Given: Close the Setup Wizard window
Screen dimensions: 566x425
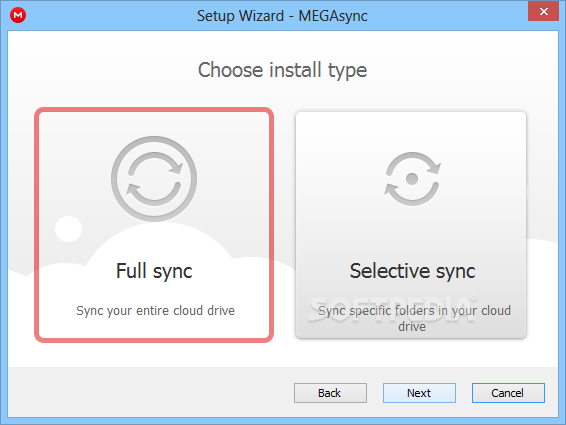Looking at the screenshot, I should pyautogui.click(x=544, y=11).
